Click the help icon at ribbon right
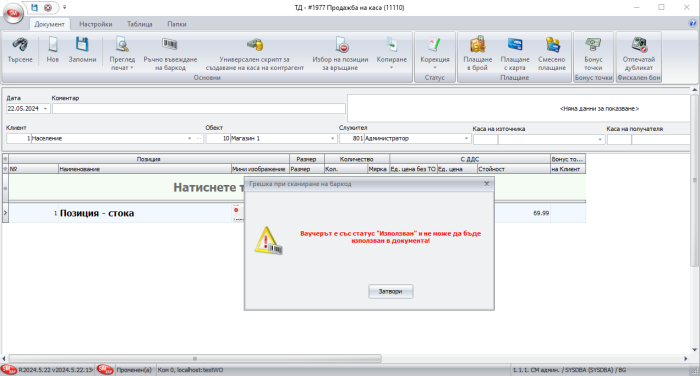 pyautogui.click(x=692, y=24)
